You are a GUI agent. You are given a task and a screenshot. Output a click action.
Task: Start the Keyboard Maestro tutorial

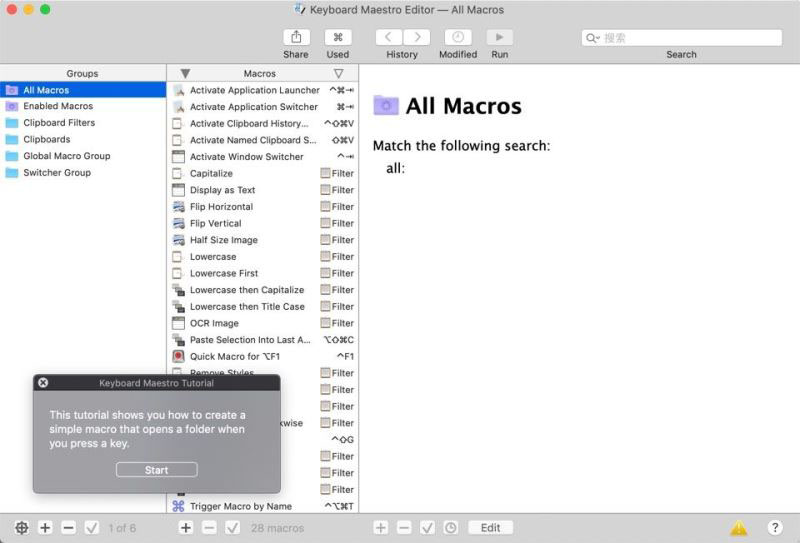[157, 470]
